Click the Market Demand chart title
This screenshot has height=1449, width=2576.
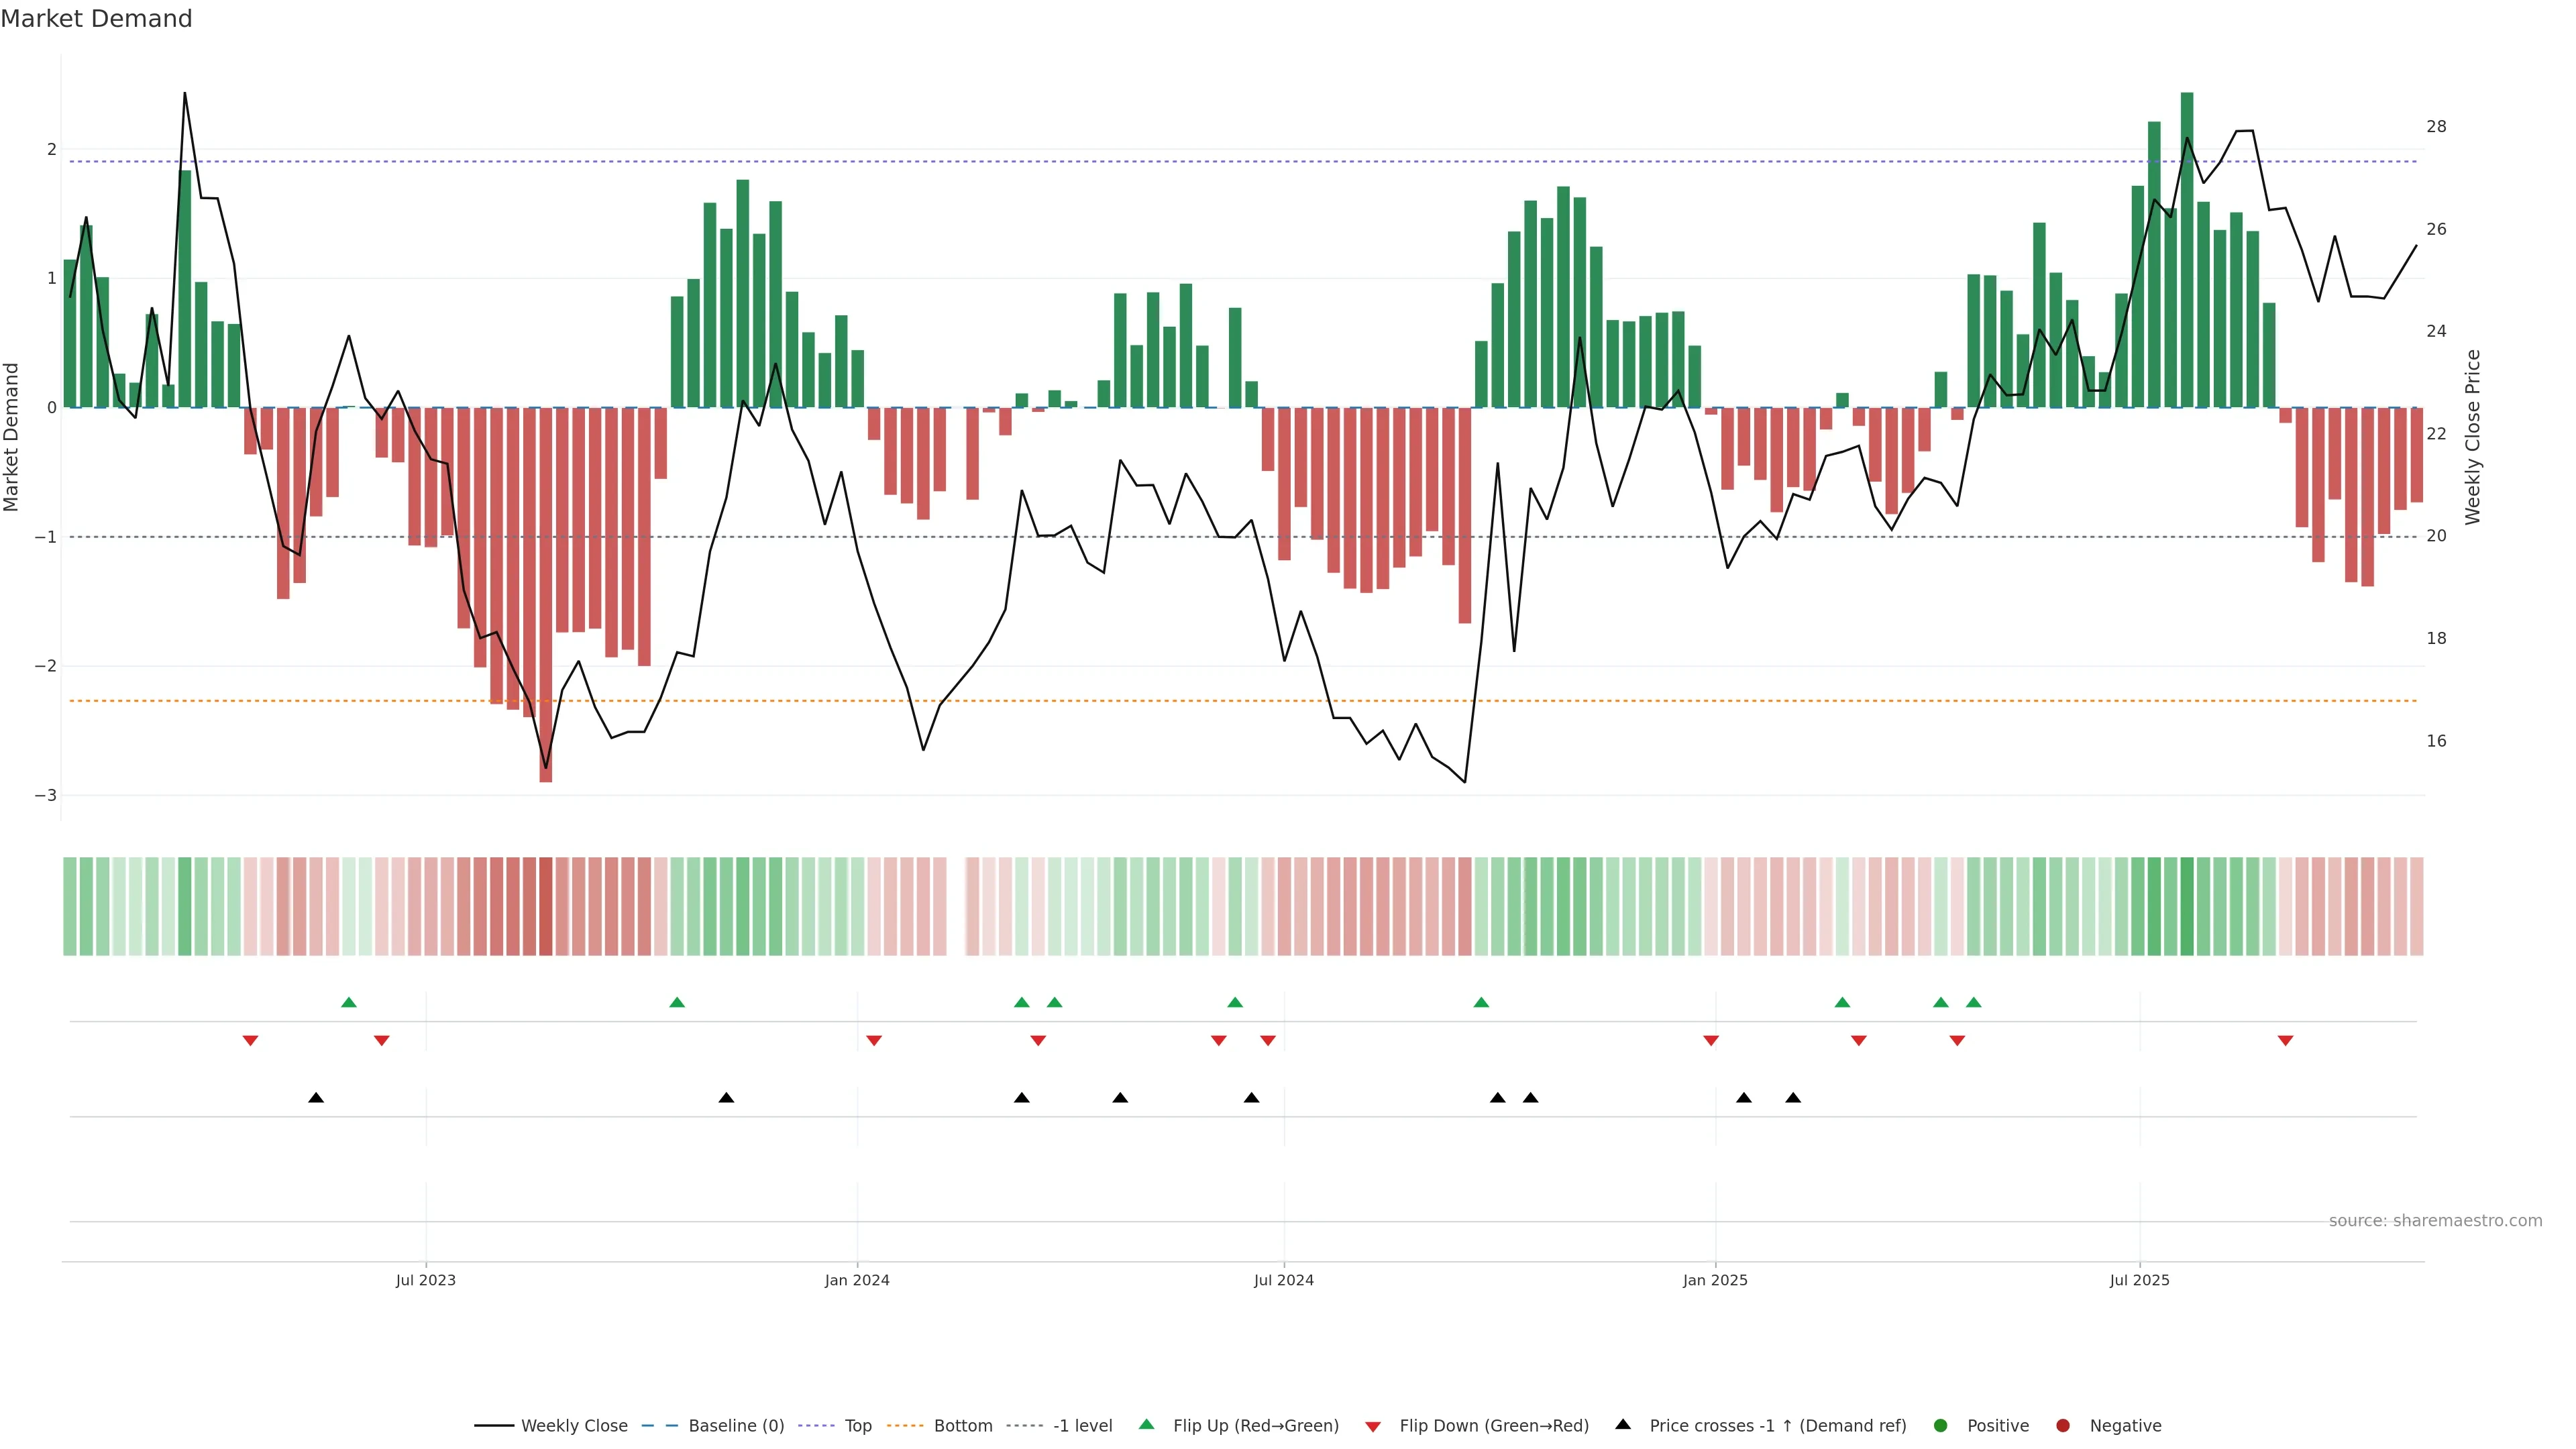pos(96,19)
